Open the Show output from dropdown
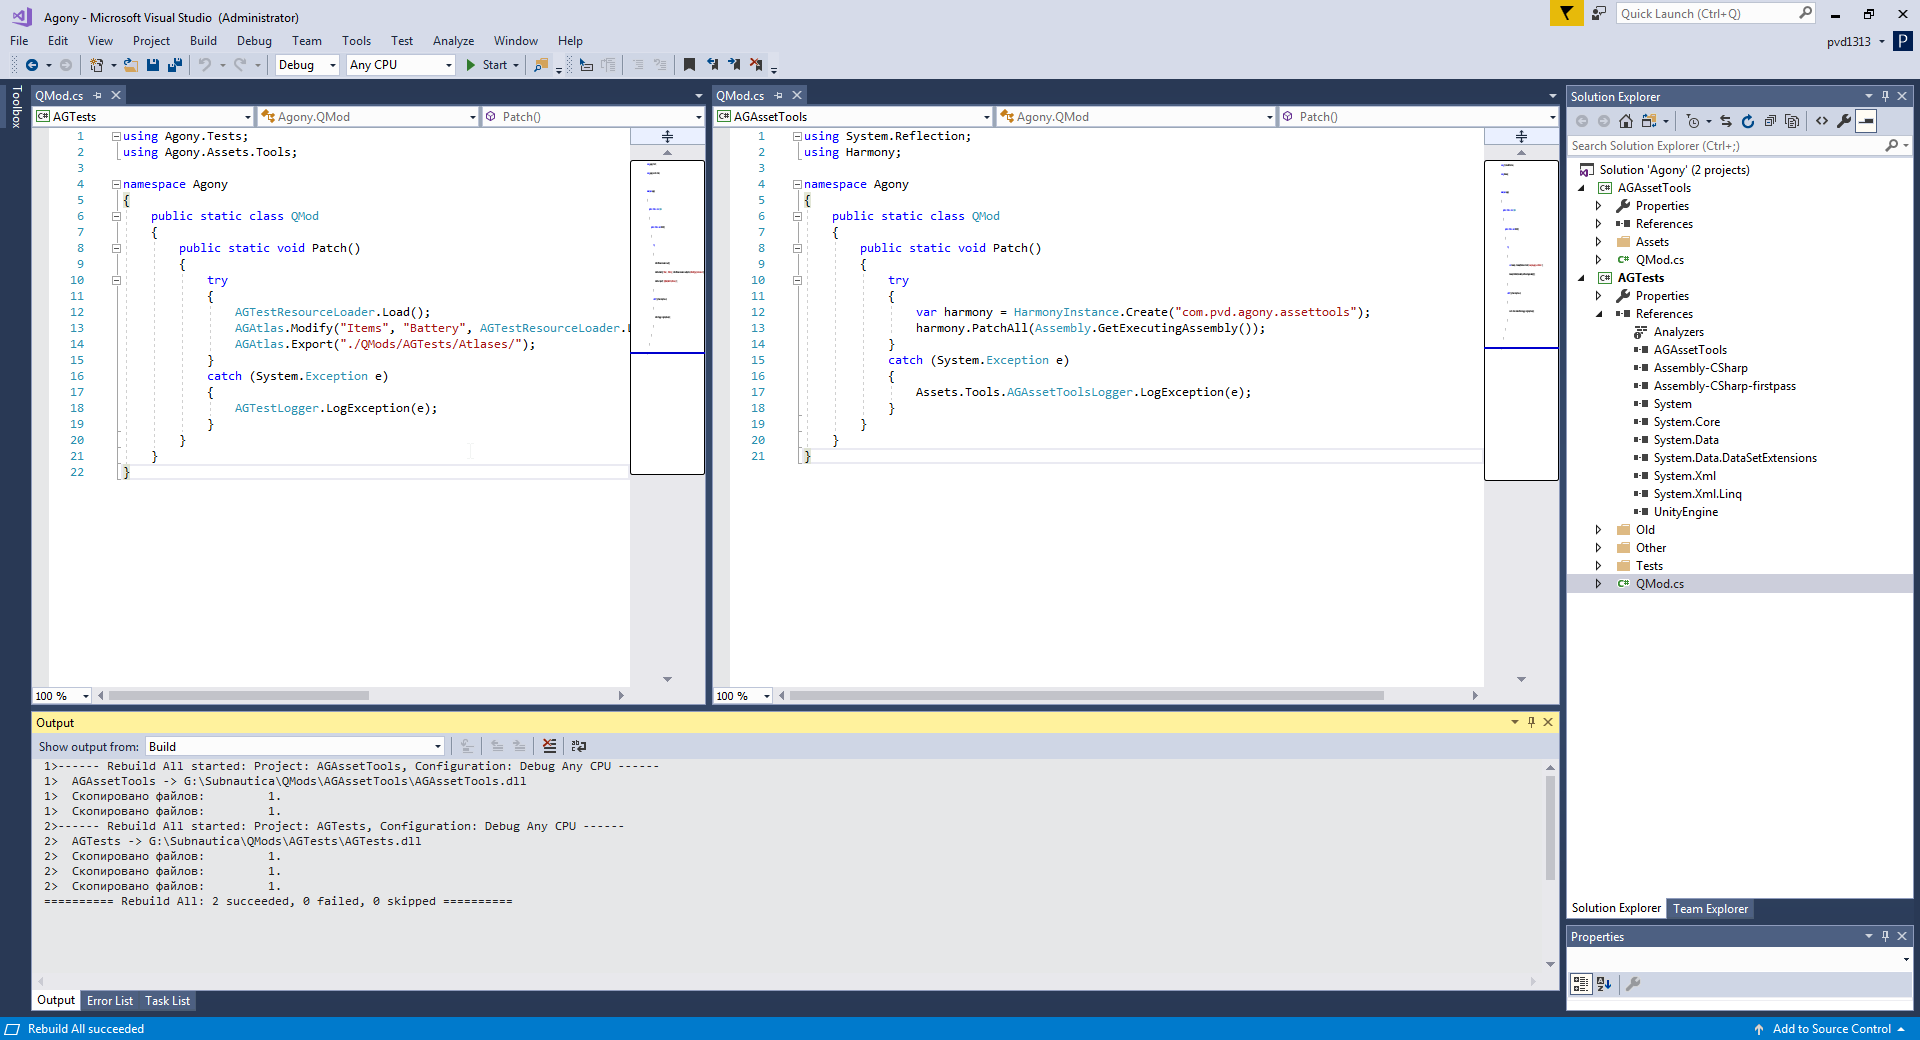Image resolution: width=1920 pixels, height=1040 pixels. 437,746
